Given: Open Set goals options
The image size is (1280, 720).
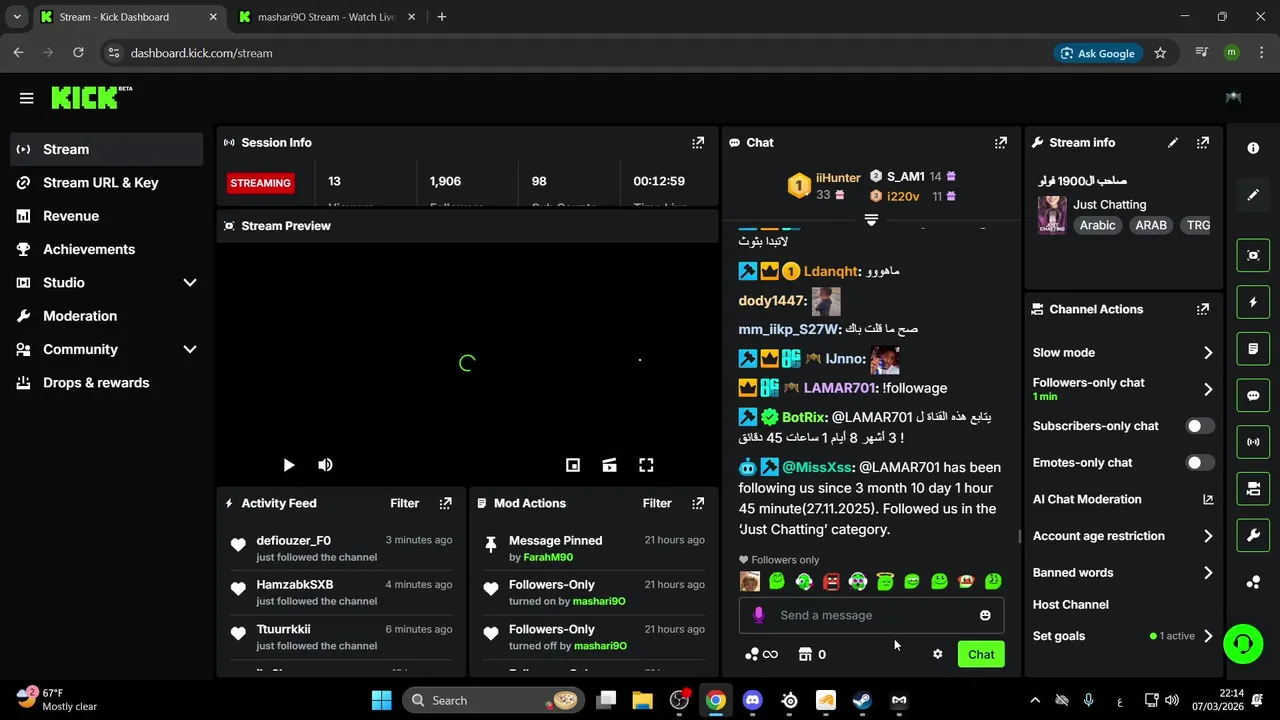Looking at the screenshot, I should click(1123, 636).
